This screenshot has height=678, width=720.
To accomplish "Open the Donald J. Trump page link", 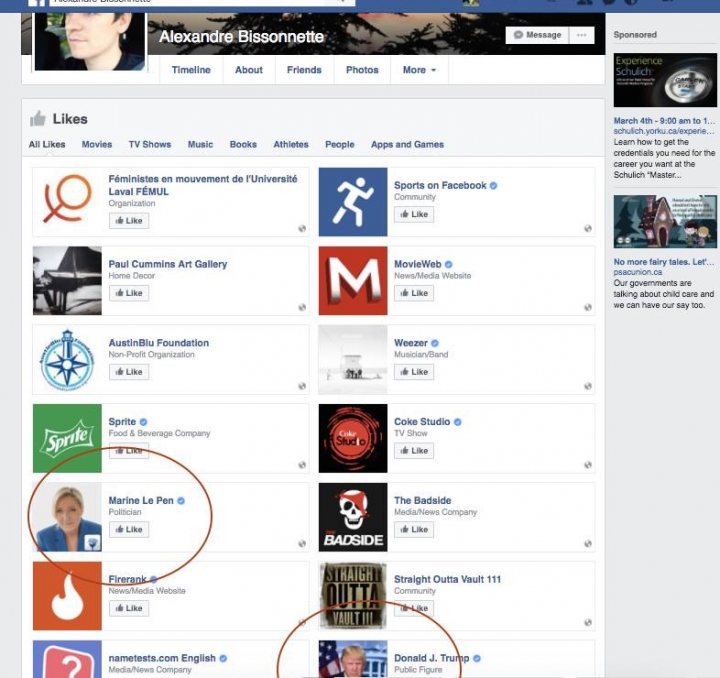I will pos(432,658).
